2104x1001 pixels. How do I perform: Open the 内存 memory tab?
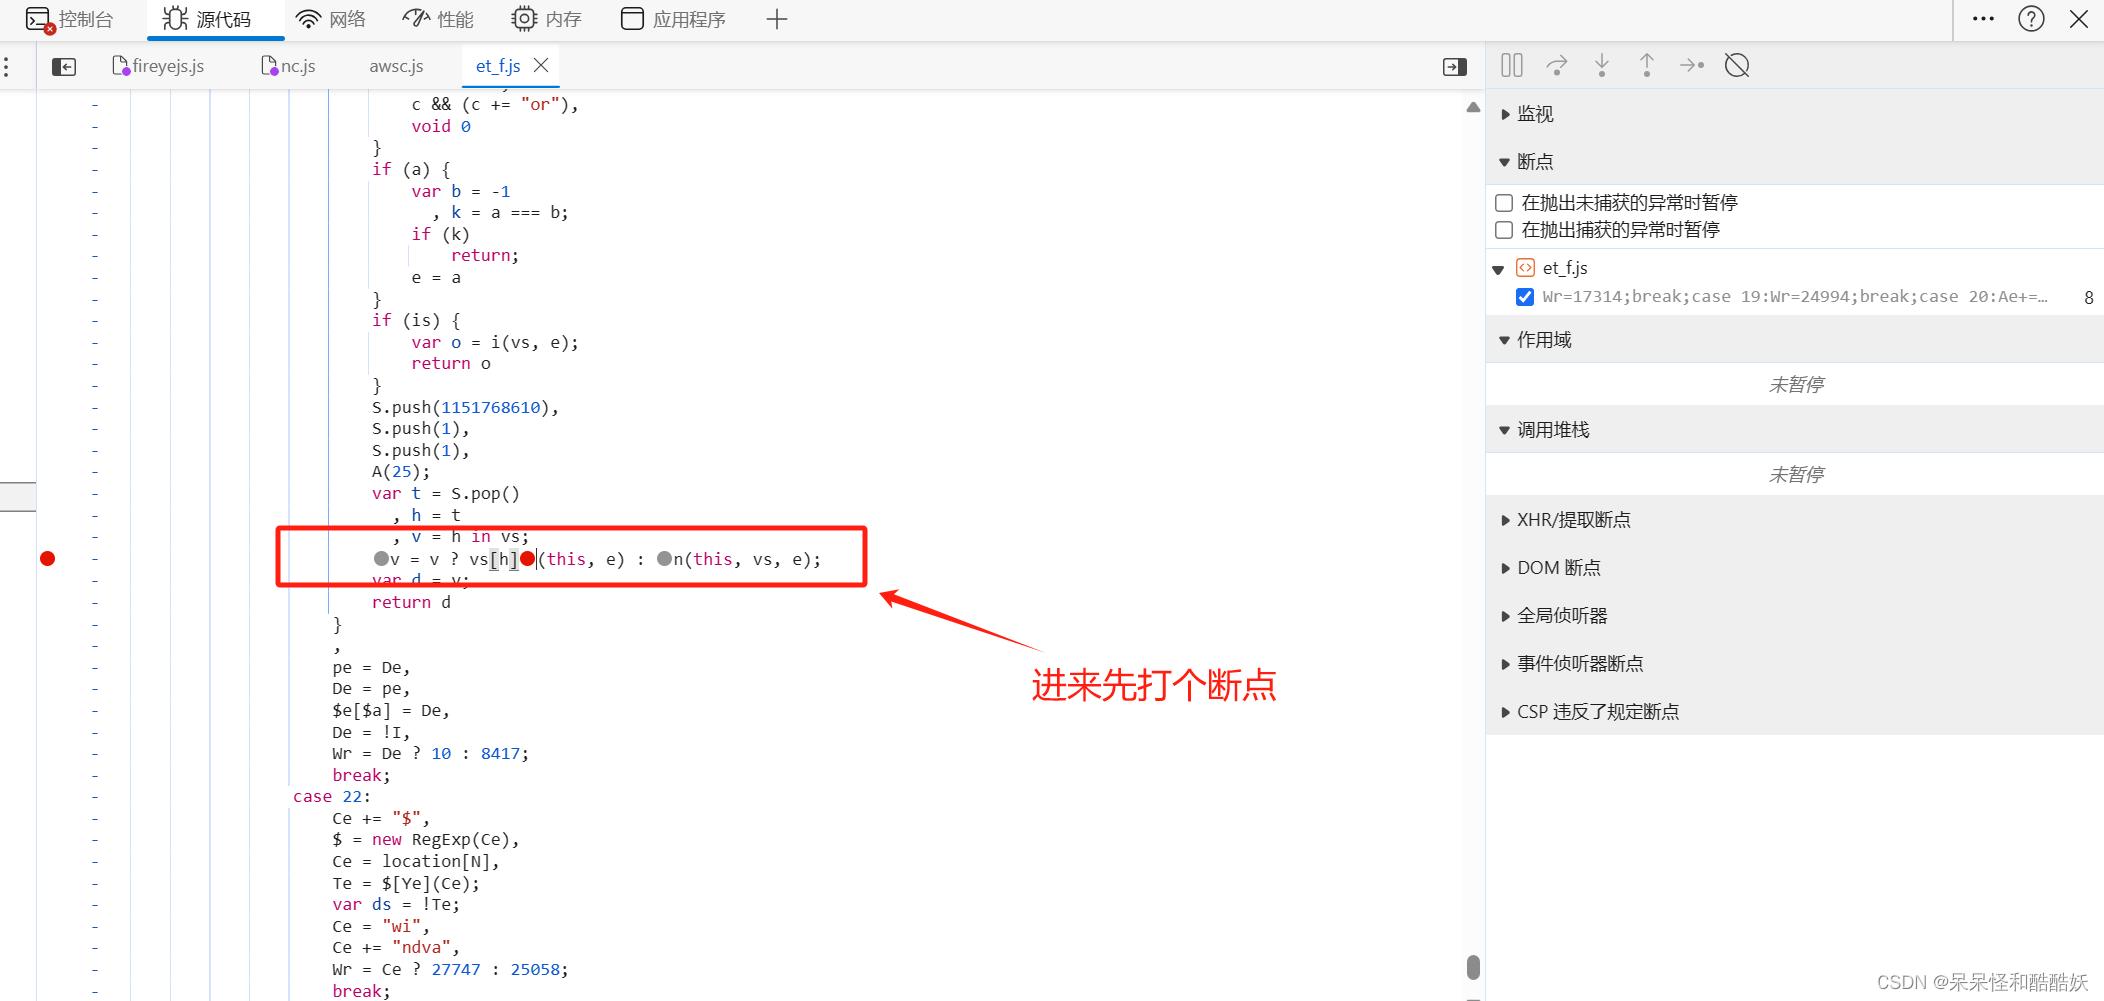[546, 19]
